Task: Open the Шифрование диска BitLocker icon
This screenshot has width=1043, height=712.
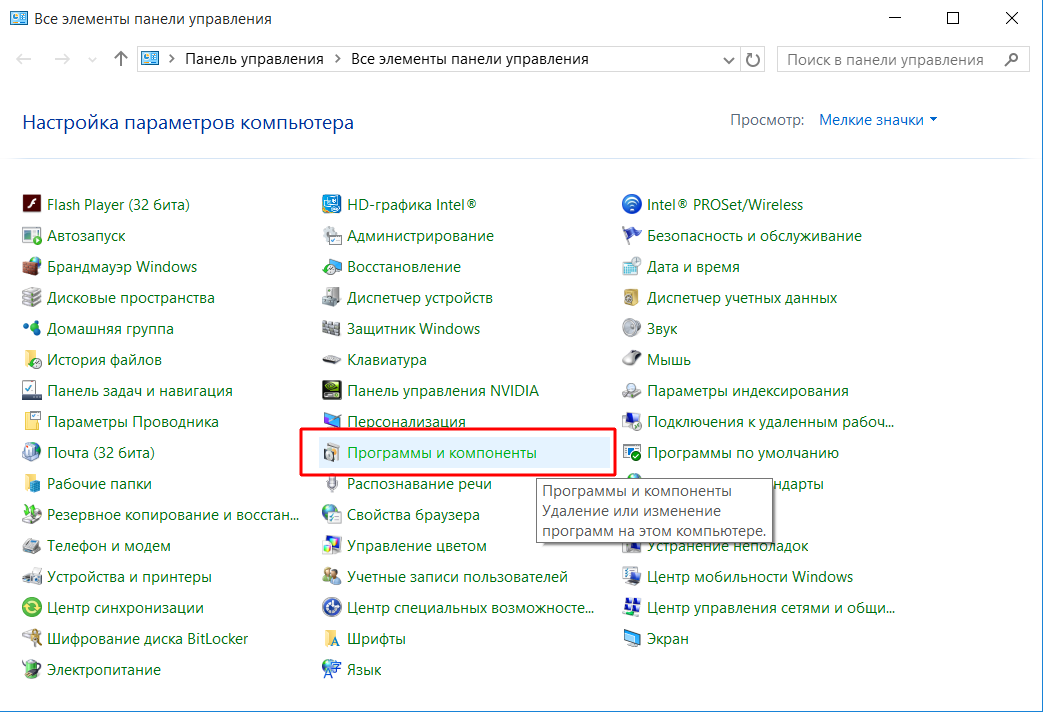Action: pyautogui.click(x=31, y=639)
